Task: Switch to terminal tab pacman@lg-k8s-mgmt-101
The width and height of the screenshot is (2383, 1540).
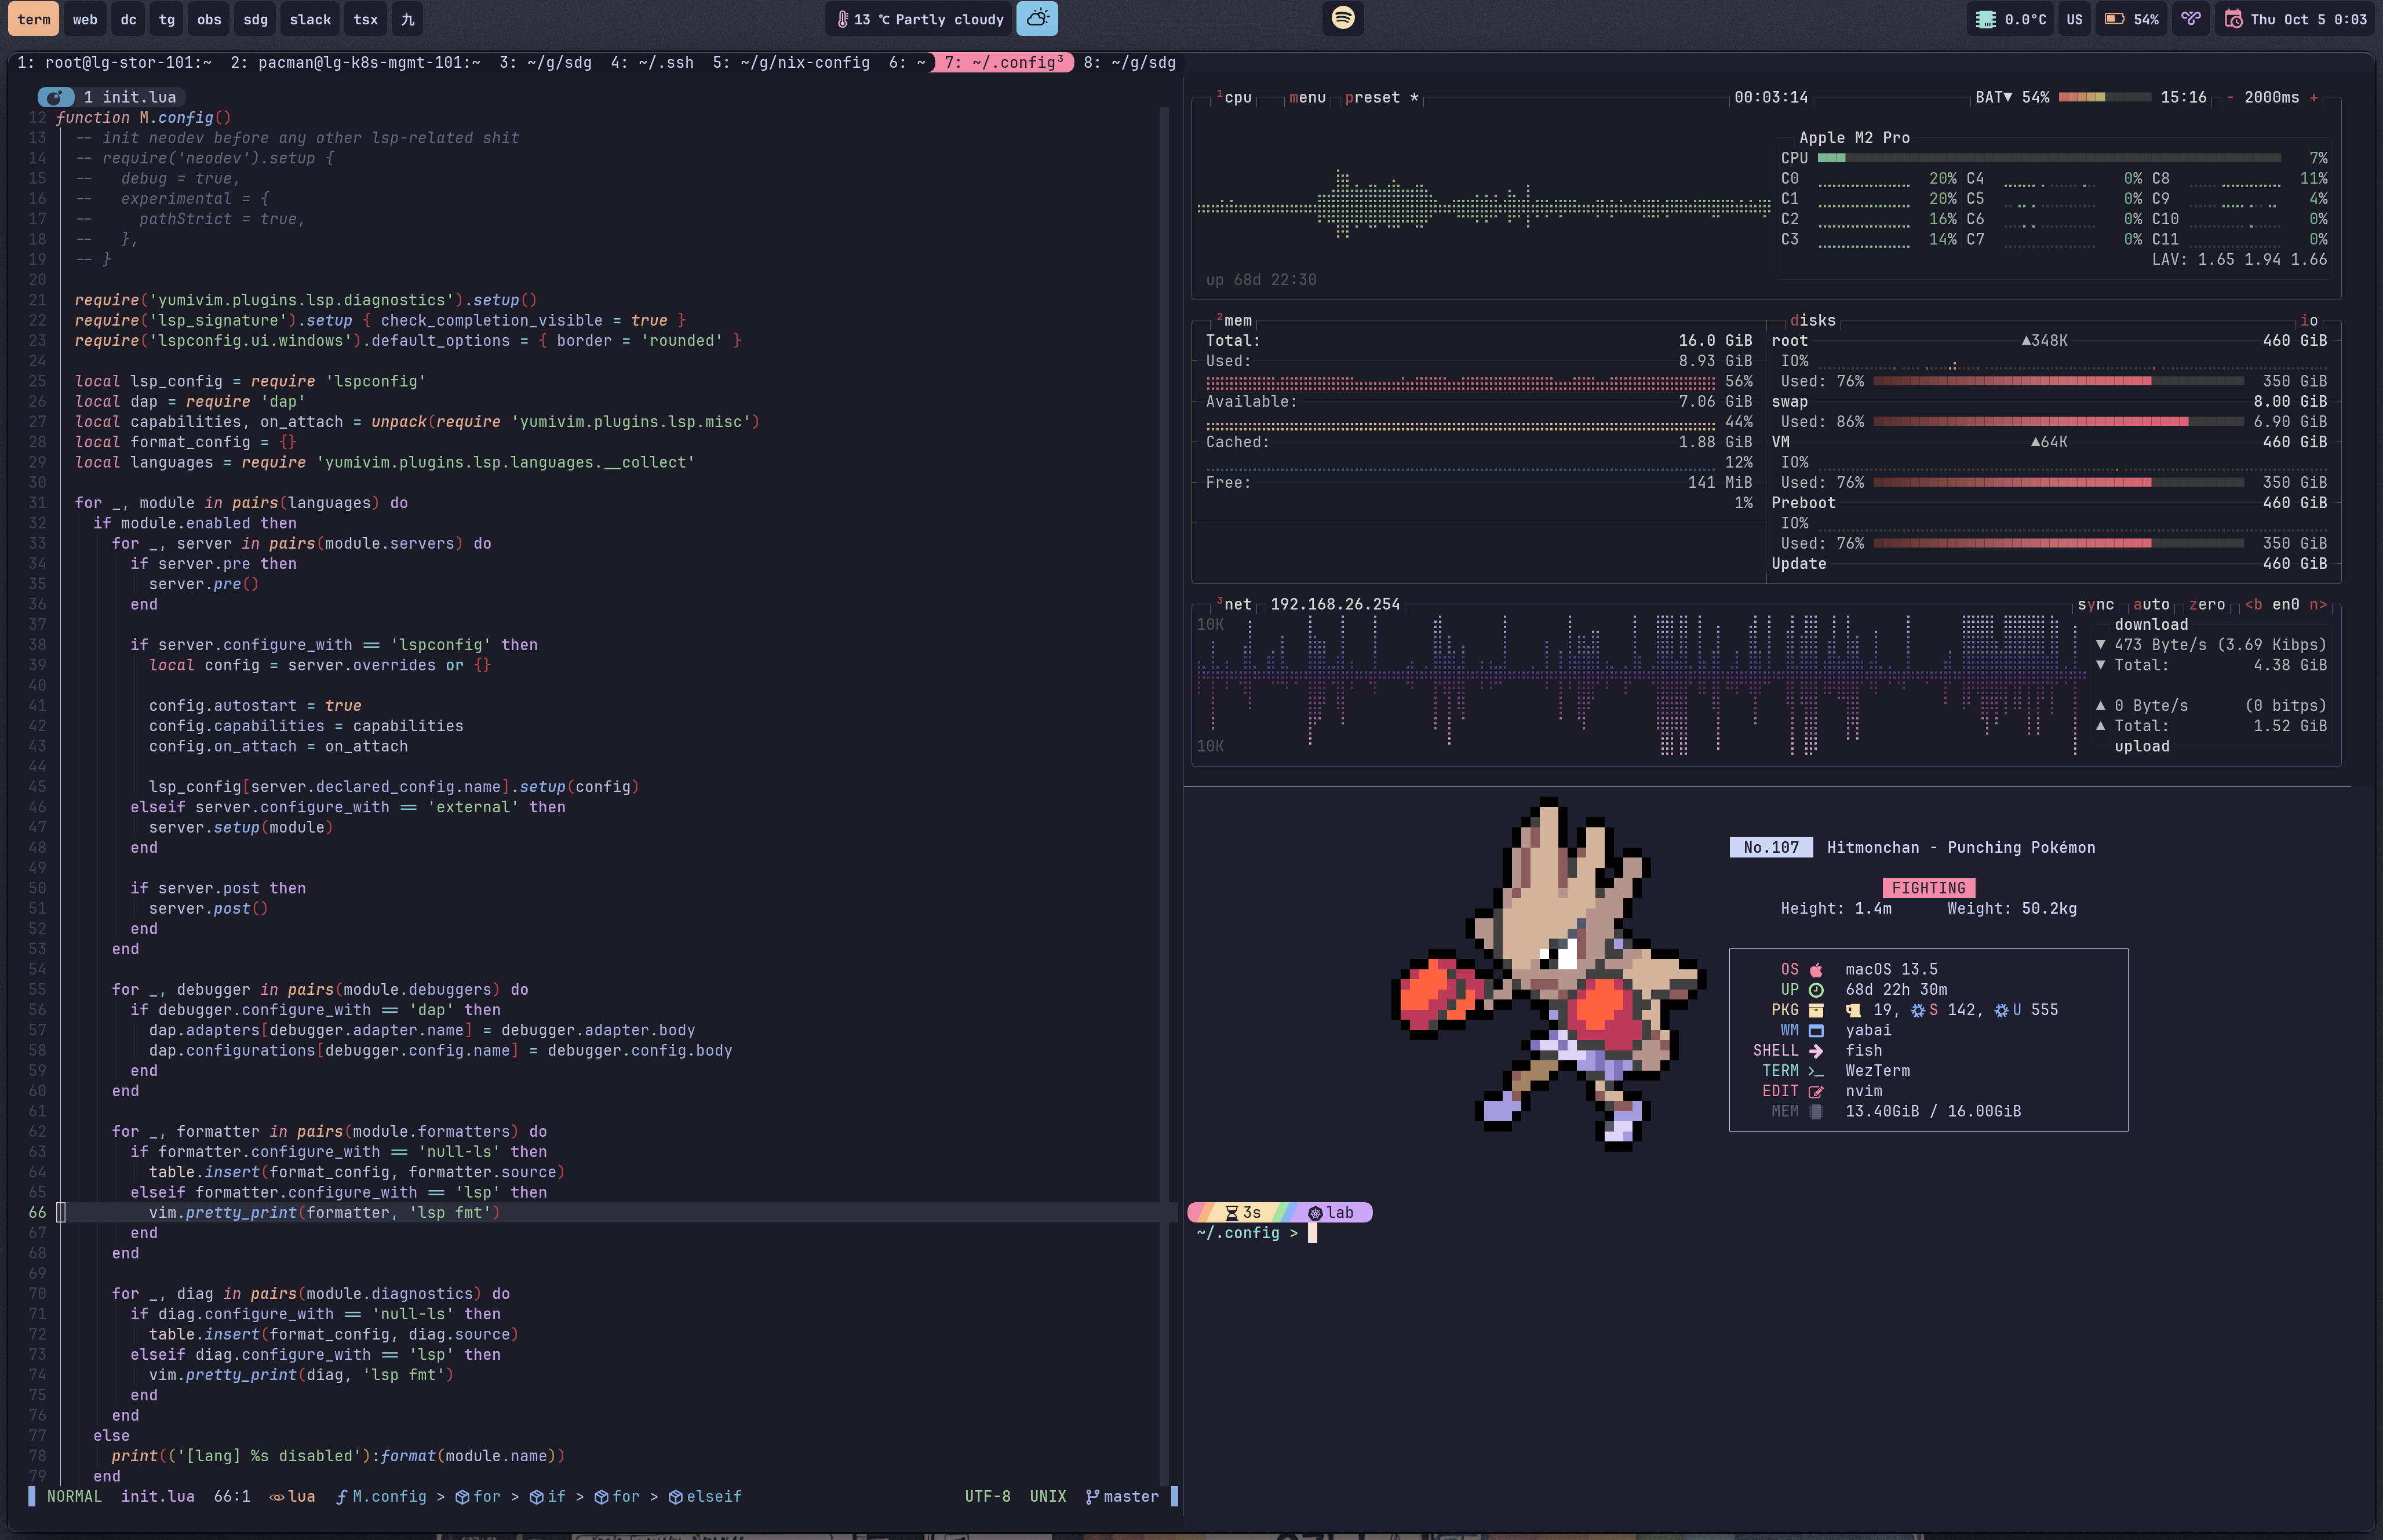Action: point(355,62)
